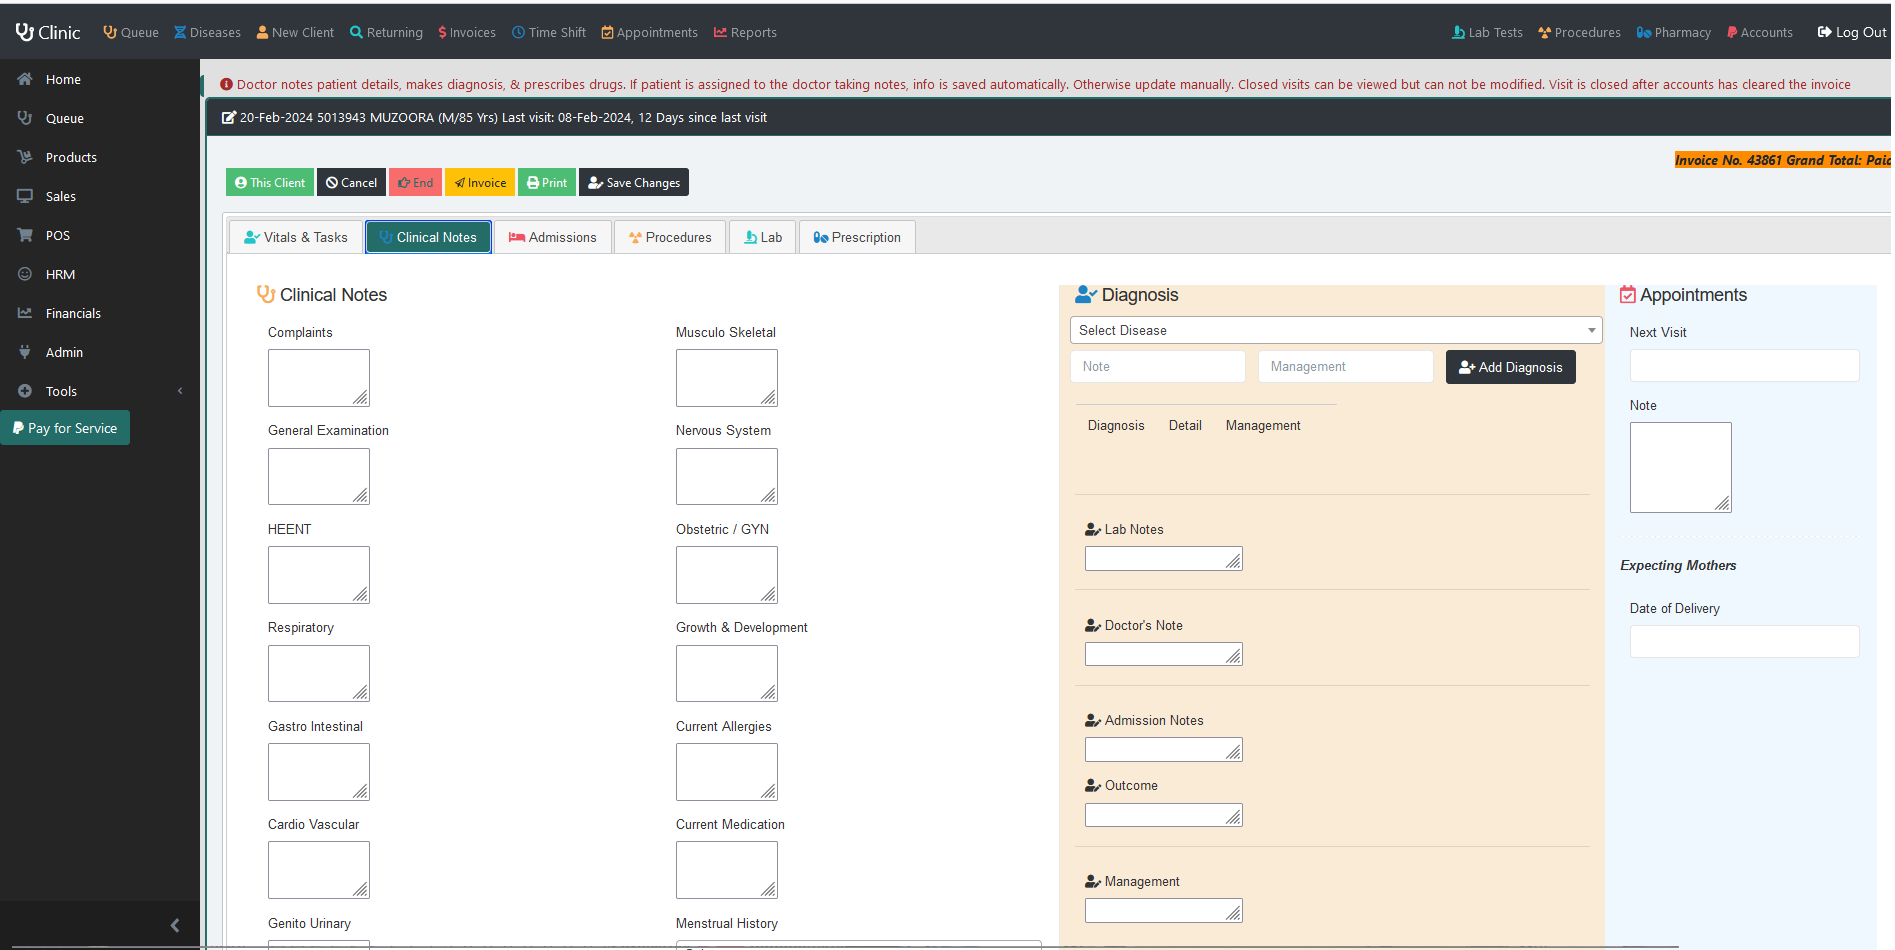Click the Log Out icon
The image size is (1895, 950).
click(1825, 32)
